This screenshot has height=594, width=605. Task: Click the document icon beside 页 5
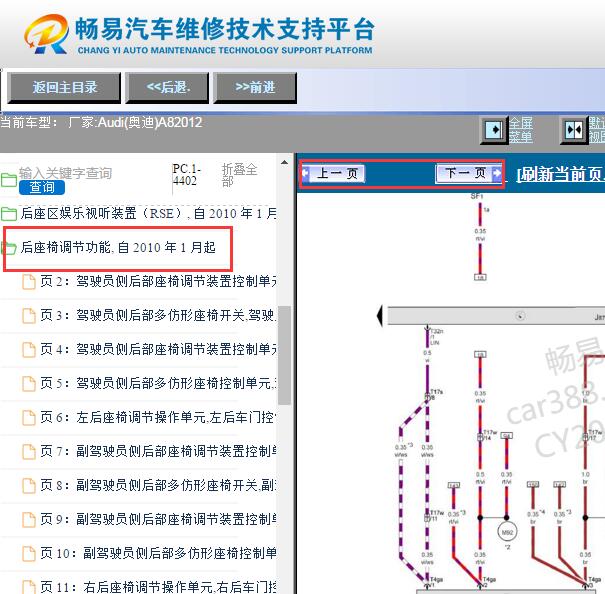tap(29, 384)
